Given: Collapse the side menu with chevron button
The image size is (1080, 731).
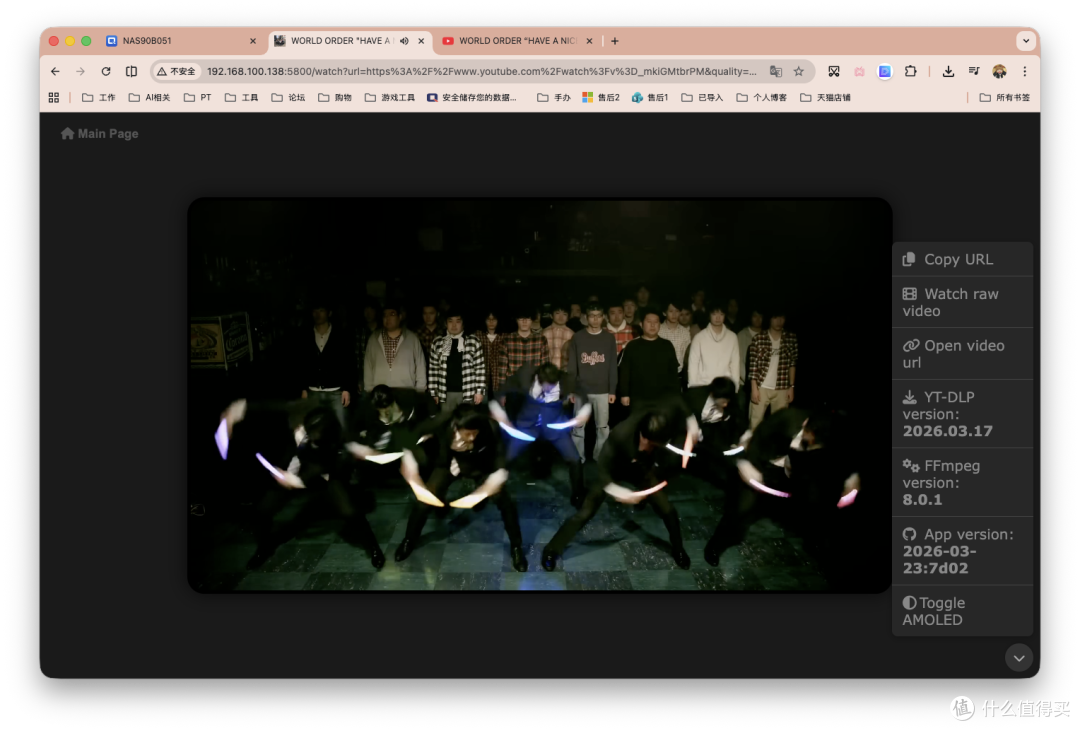Looking at the screenshot, I should [x=1019, y=658].
